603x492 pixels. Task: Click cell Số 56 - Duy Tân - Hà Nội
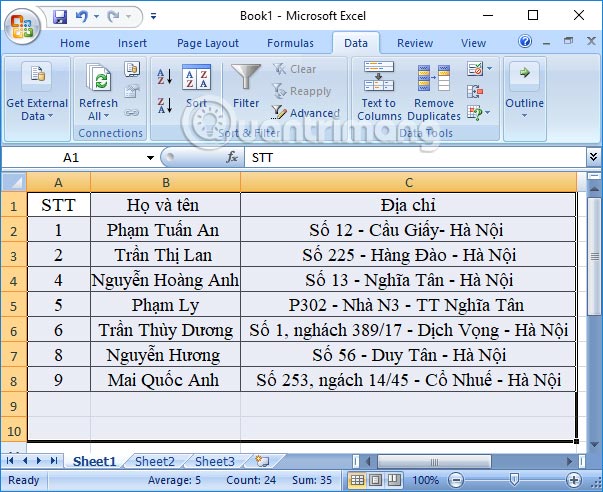pos(408,355)
